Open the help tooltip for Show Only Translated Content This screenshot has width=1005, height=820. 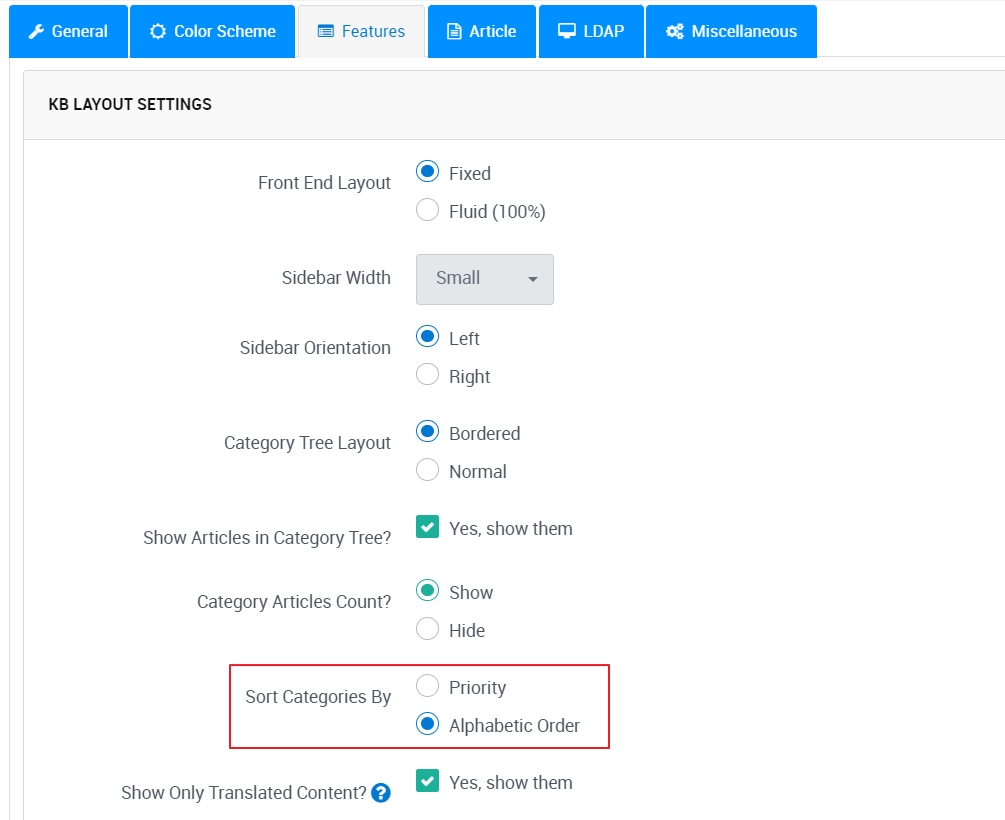[x=380, y=793]
